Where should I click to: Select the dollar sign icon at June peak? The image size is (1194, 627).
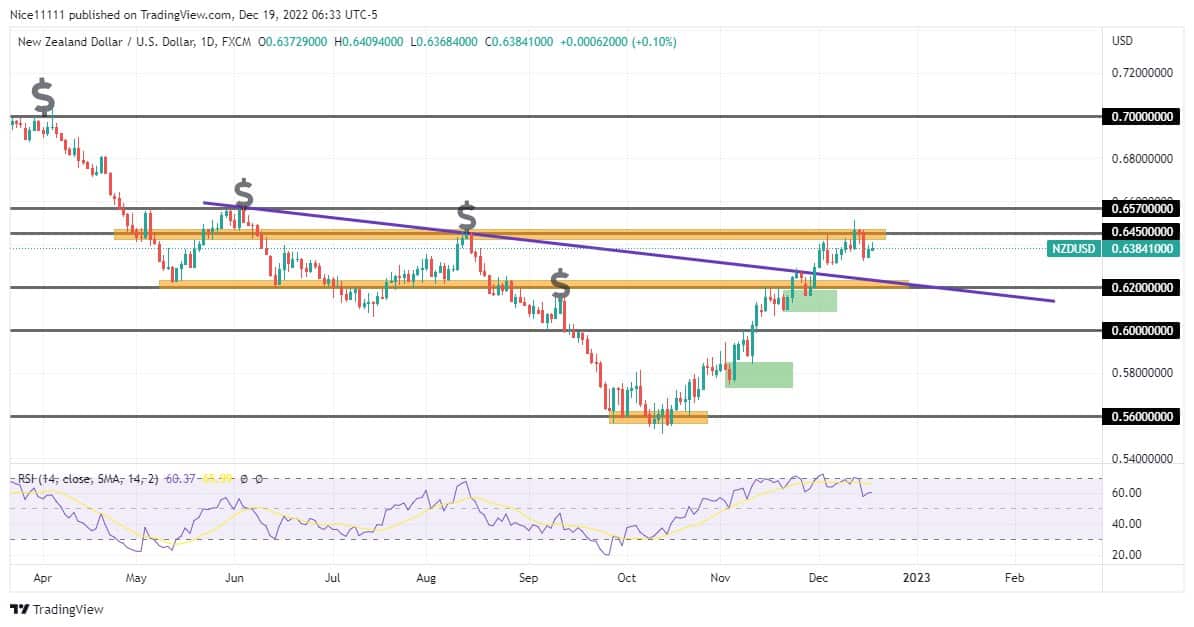click(243, 194)
